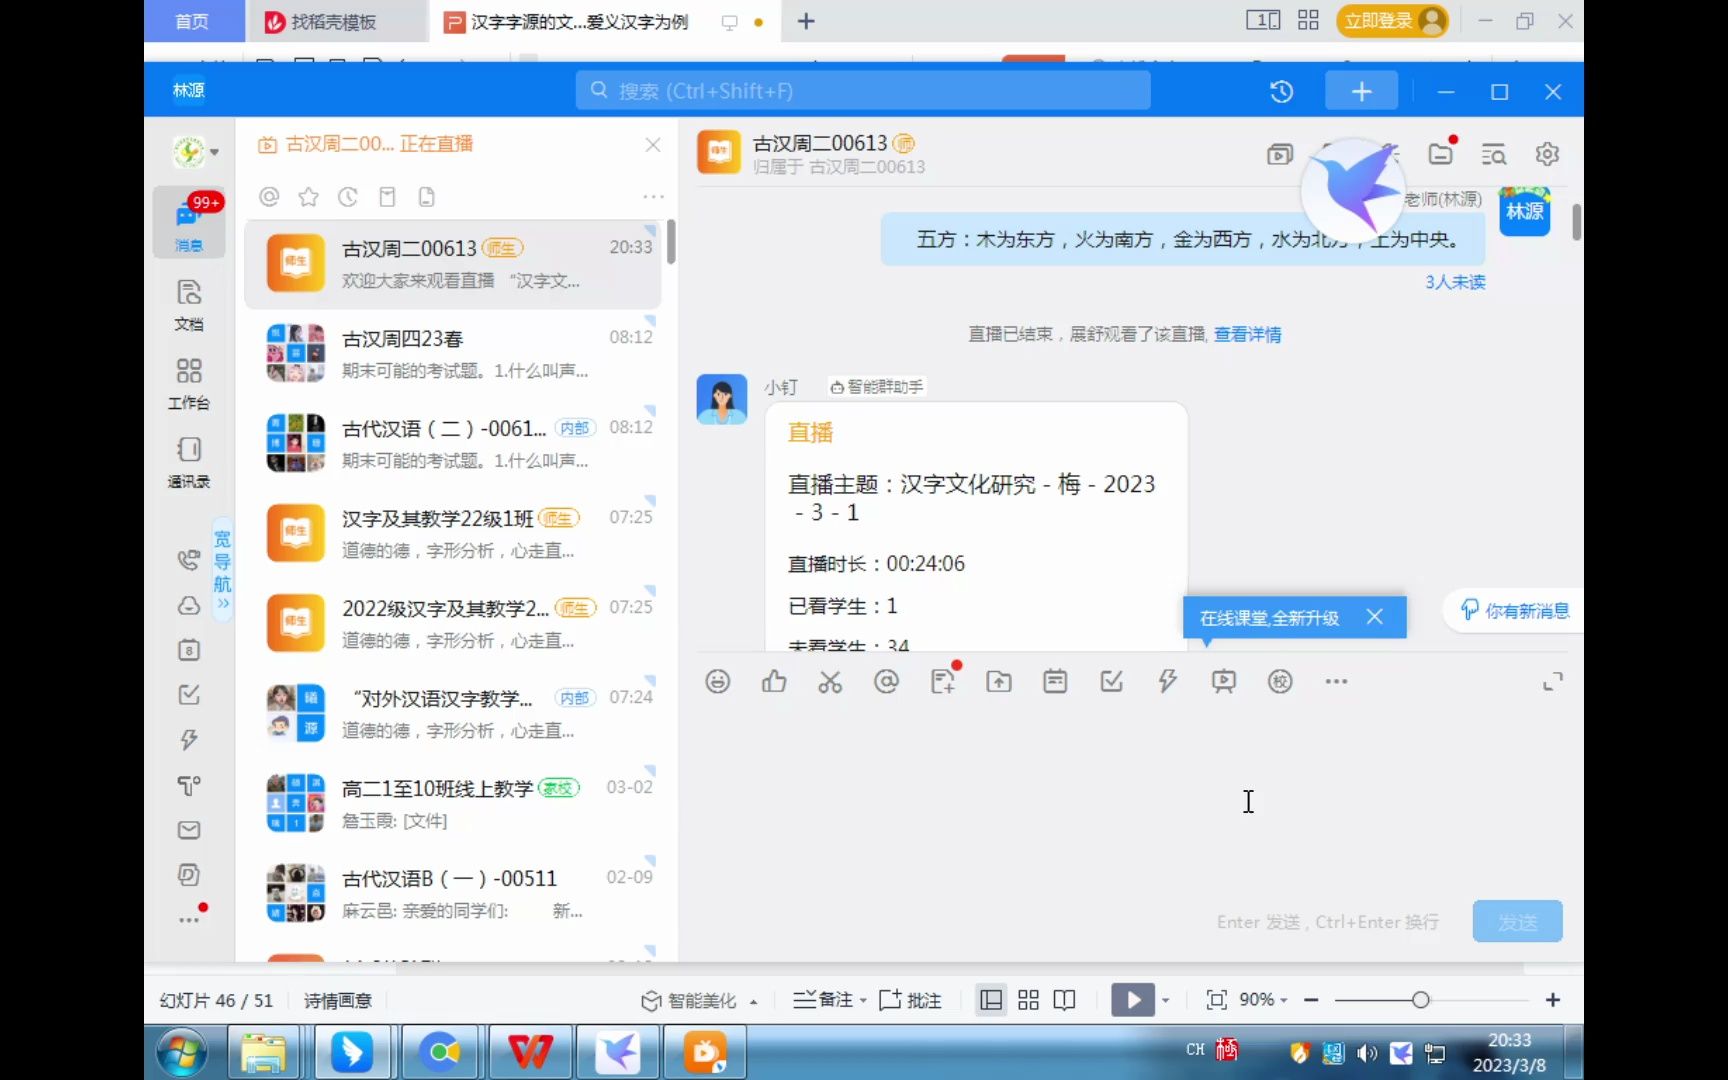Start slideshow with the play button
The width and height of the screenshot is (1728, 1080).
pyautogui.click(x=1132, y=1000)
